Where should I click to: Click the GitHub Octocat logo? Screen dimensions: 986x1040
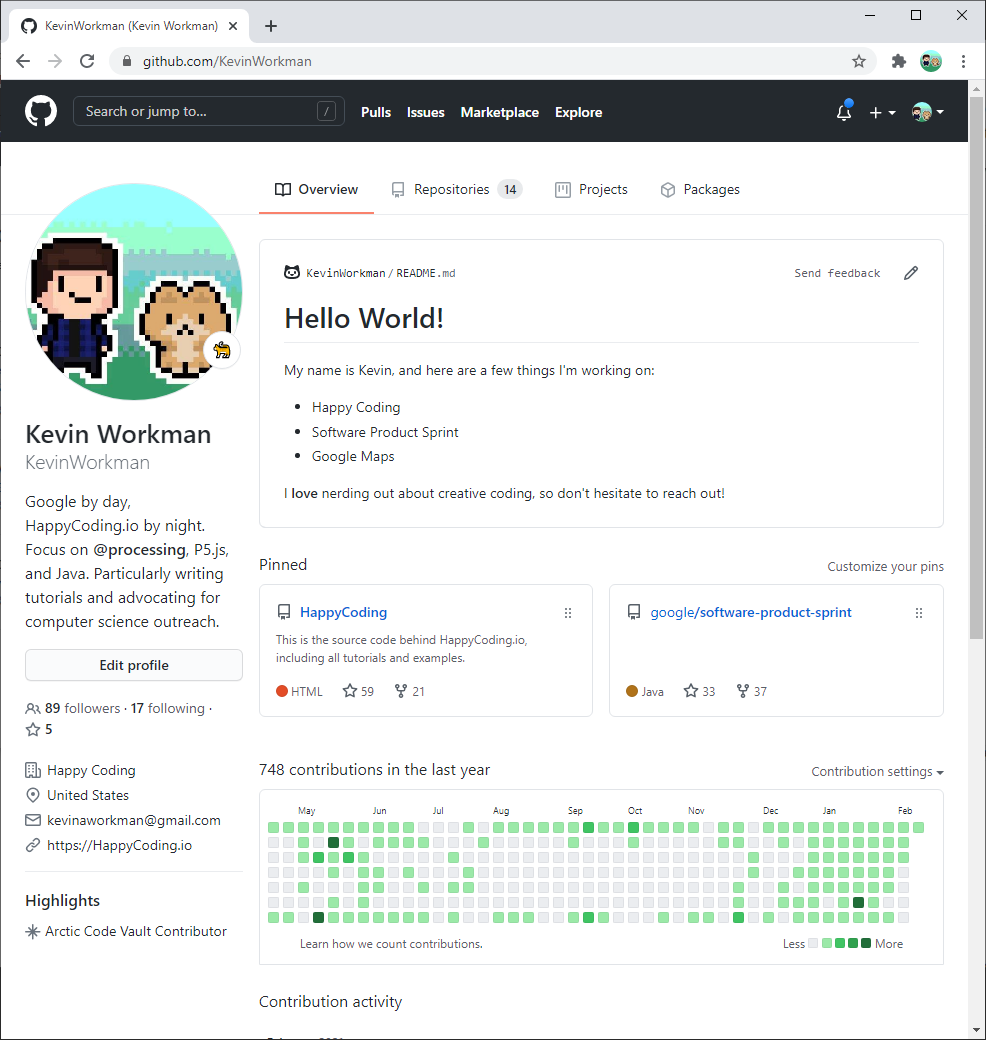pos(41,111)
